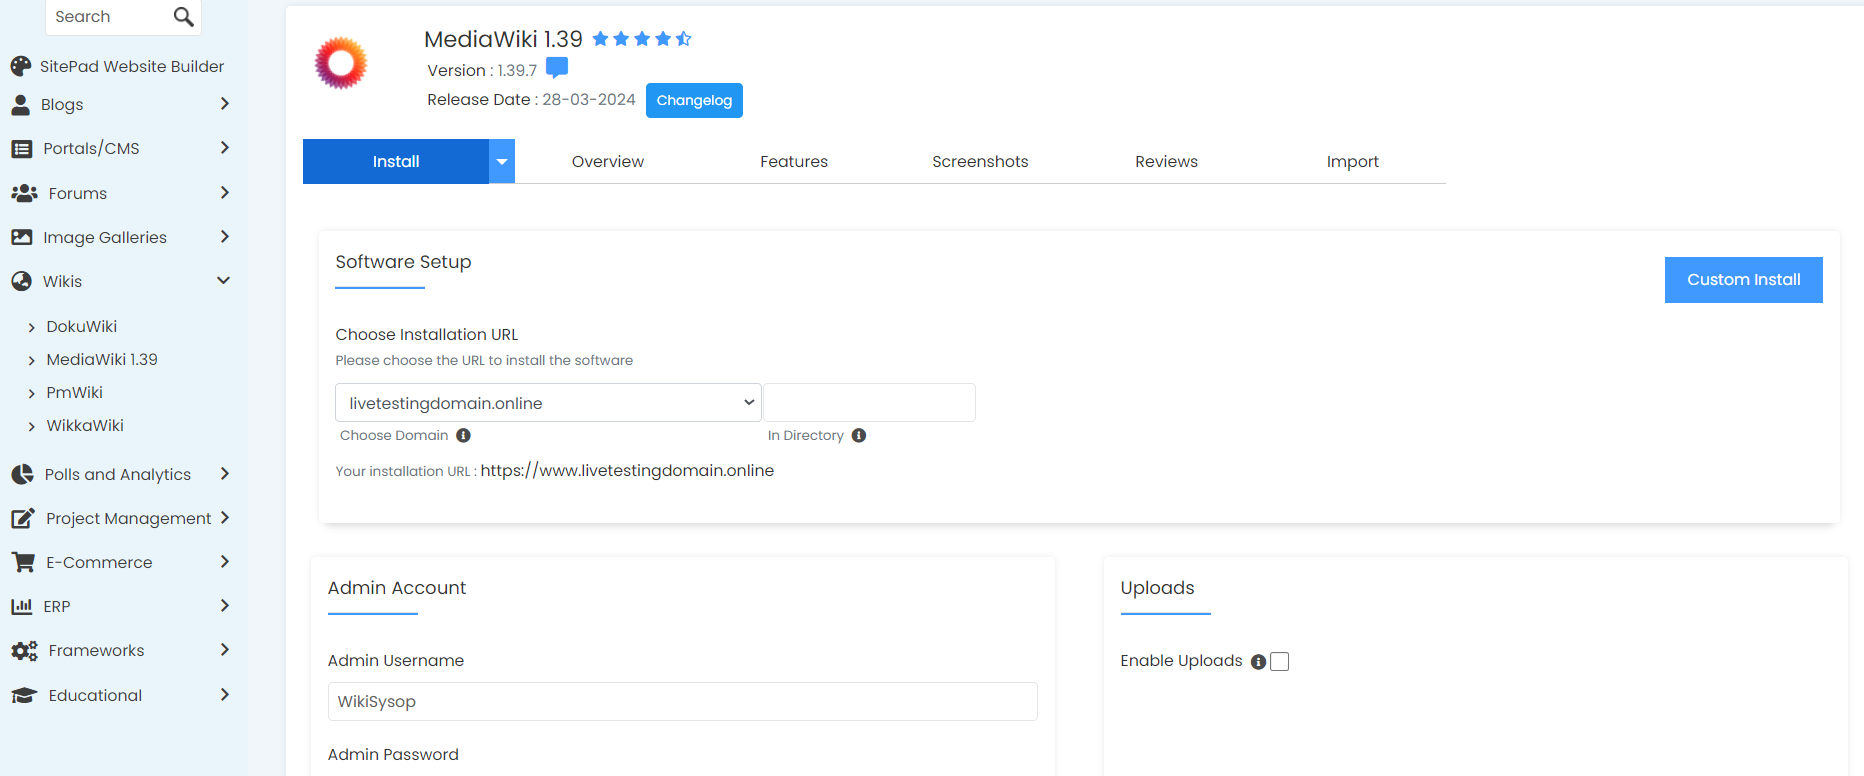The image size is (1864, 776).
Task: Click the Educational graduation cap icon
Action: tap(24, 695)
